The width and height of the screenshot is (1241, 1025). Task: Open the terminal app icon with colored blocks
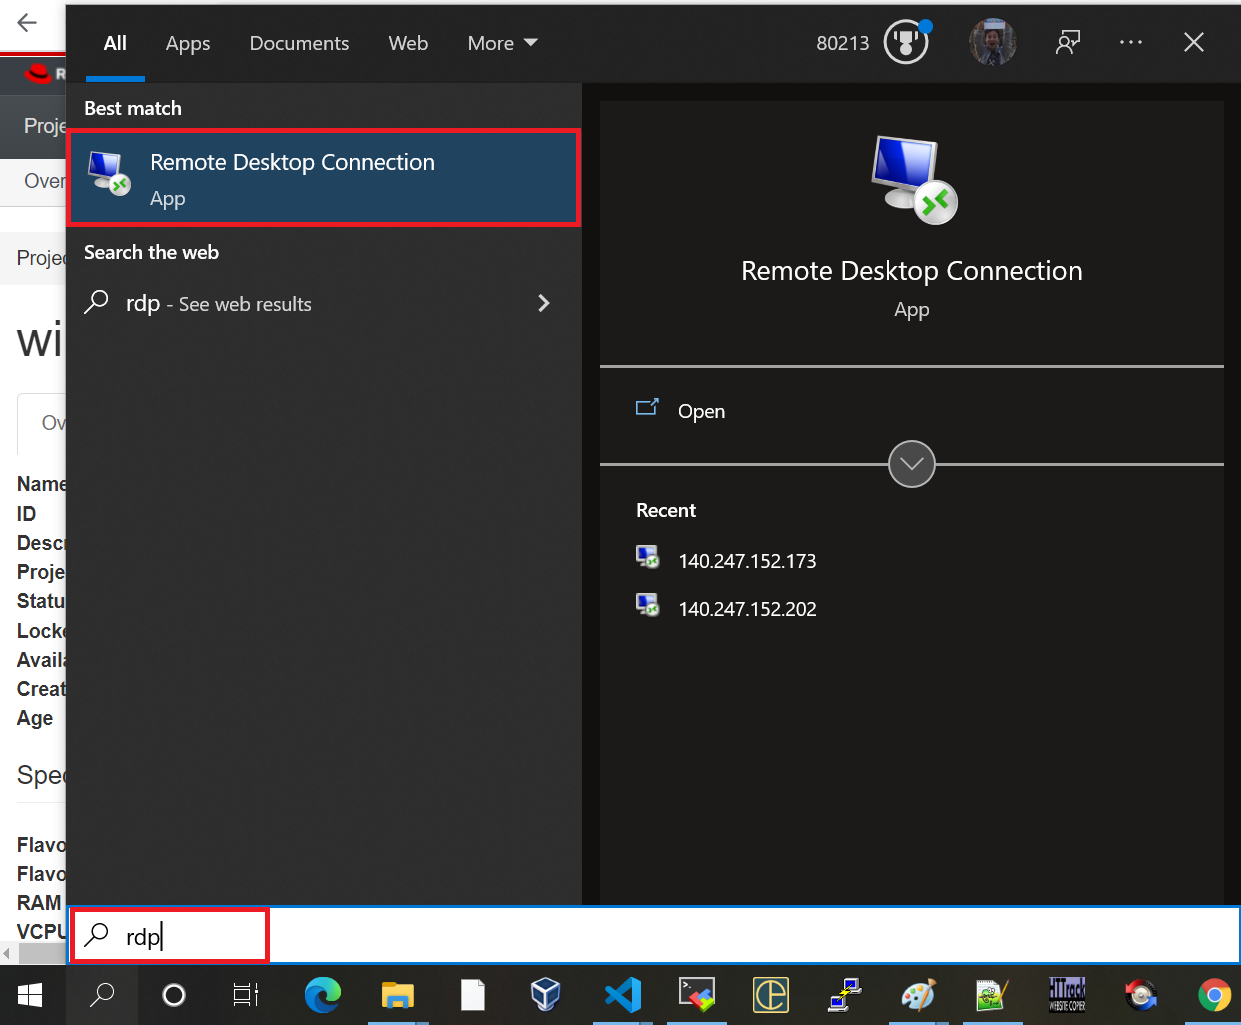click(697, 995)
